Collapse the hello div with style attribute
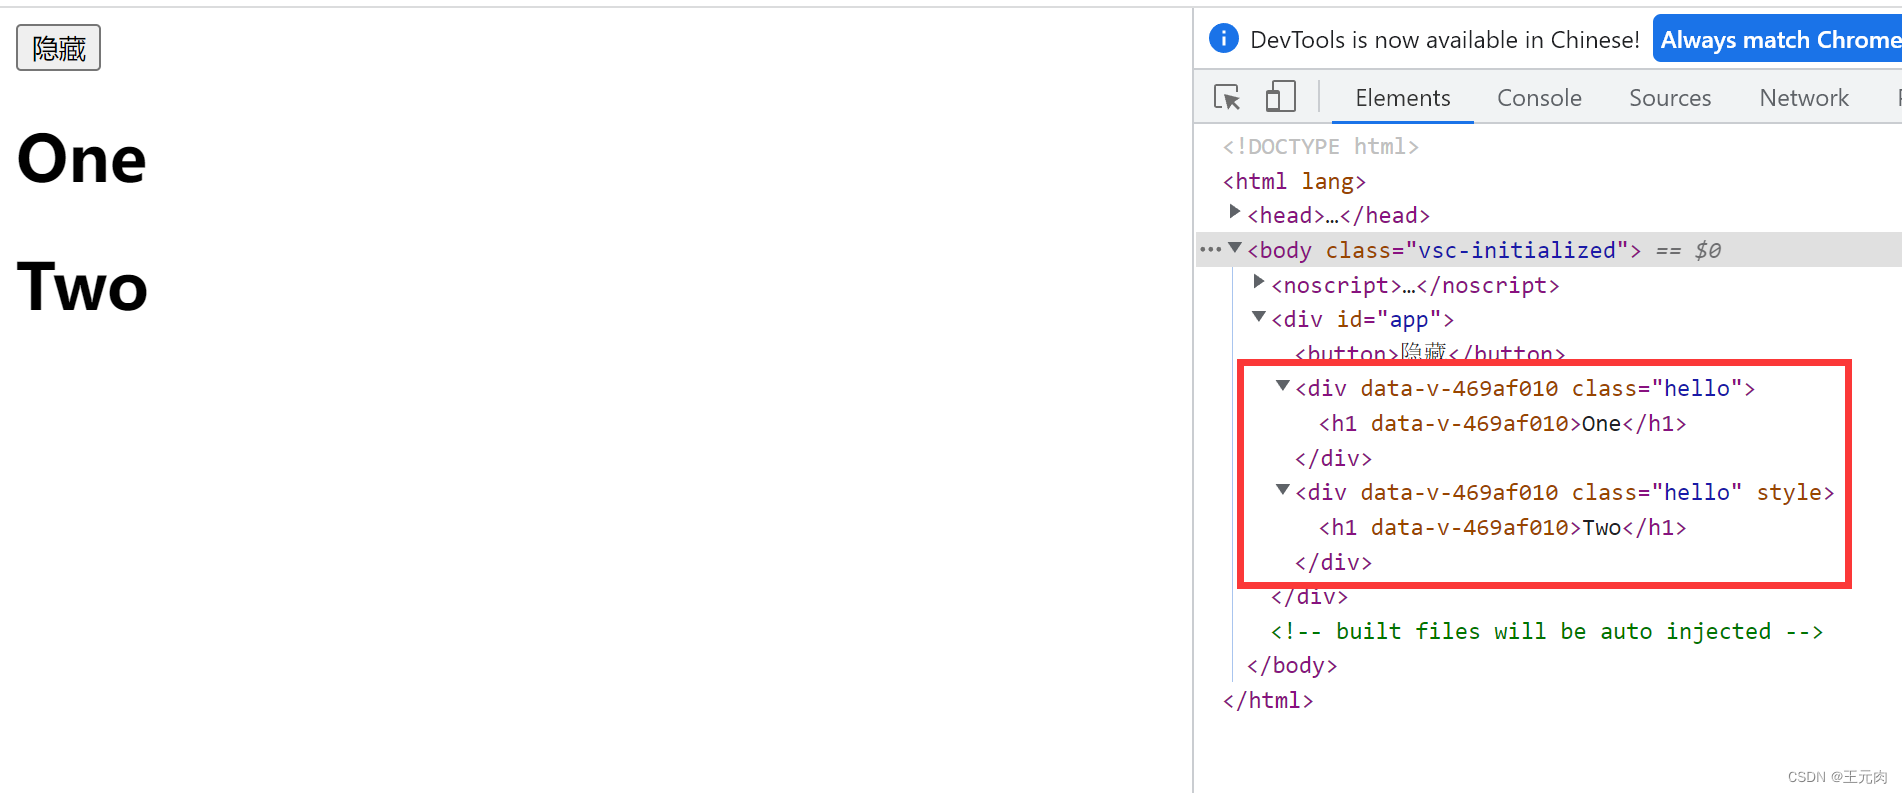The height and width of the screenshot is (793, 1902). coord(1283,490)
